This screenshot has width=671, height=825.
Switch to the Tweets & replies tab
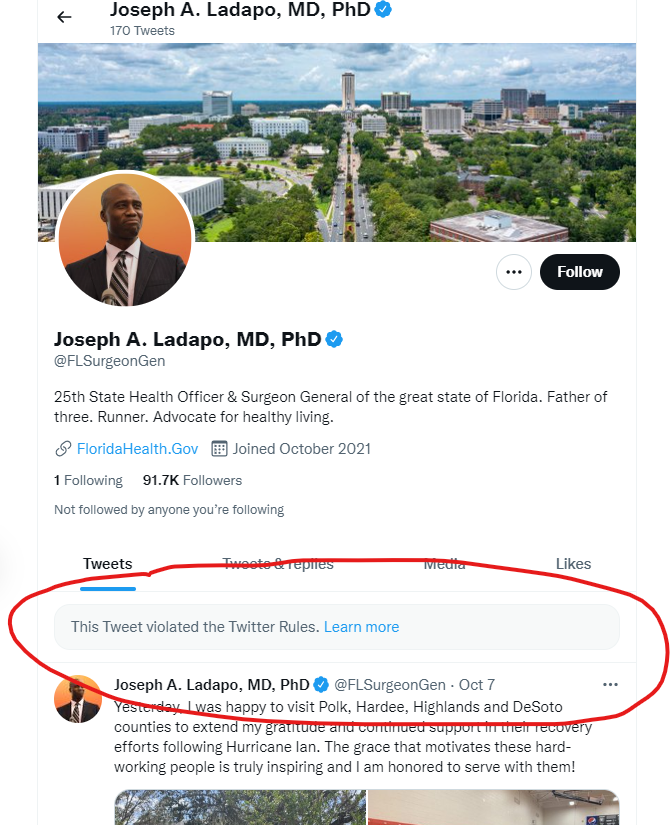[278, 564]
